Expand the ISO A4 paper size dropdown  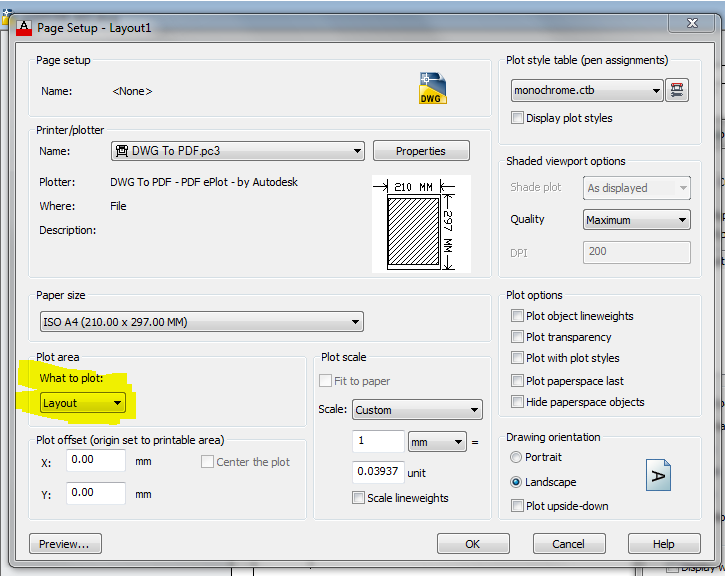coord(202,322)
